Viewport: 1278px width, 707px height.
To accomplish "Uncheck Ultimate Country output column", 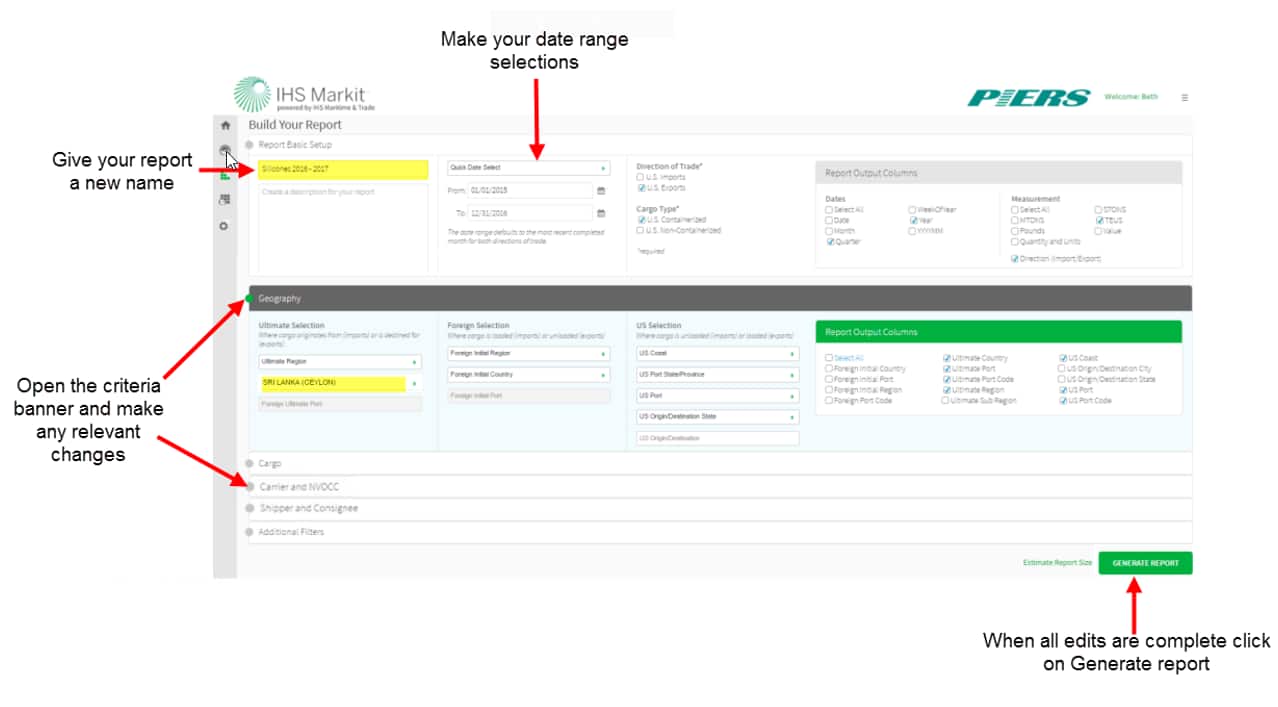I will (946, 358).
